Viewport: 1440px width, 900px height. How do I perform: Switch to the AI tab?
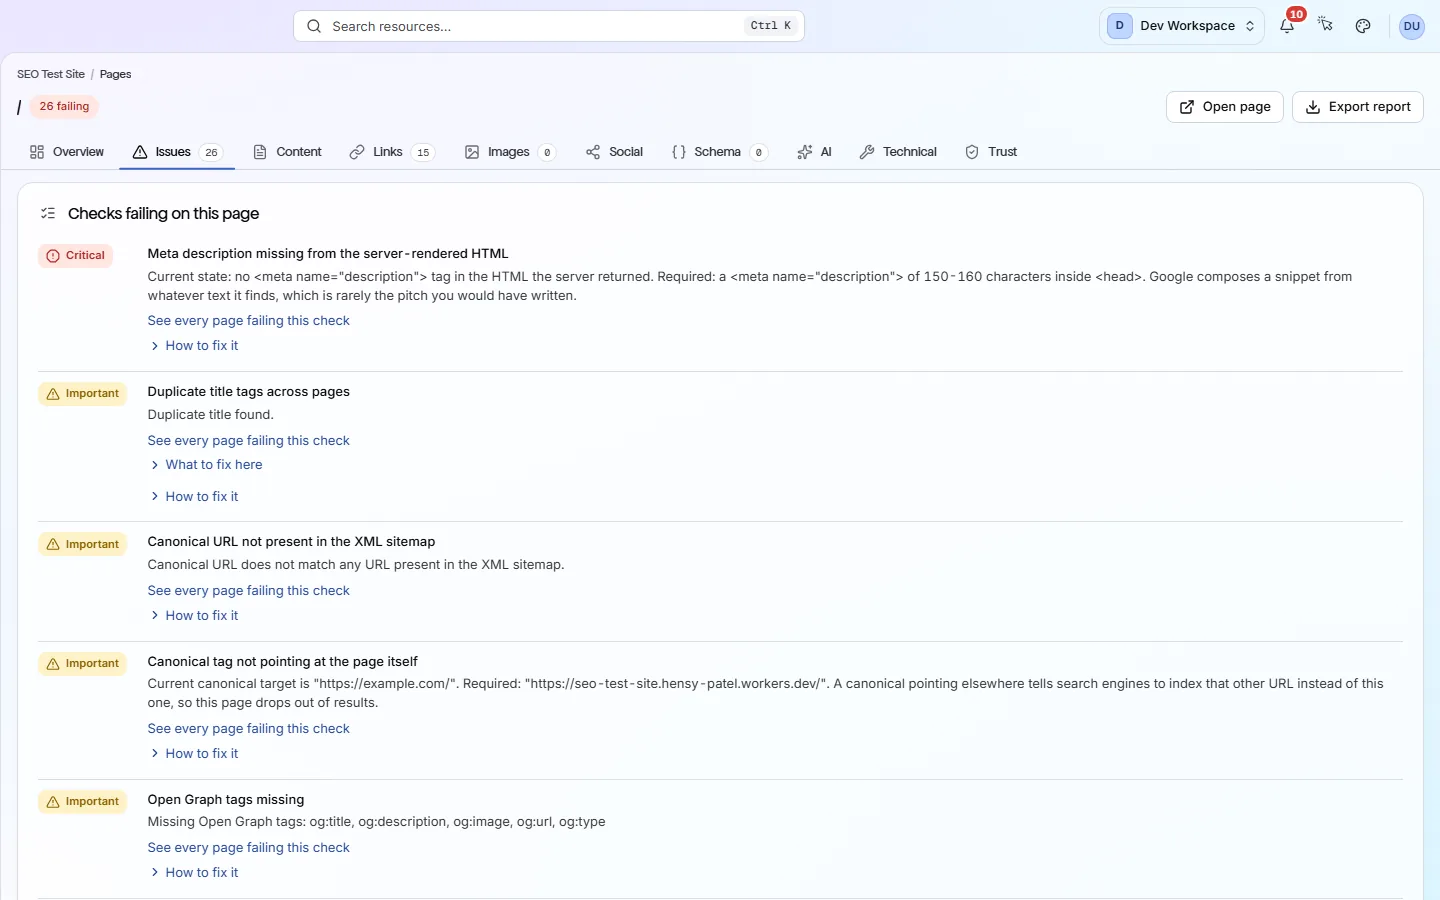tap(814, 152)
